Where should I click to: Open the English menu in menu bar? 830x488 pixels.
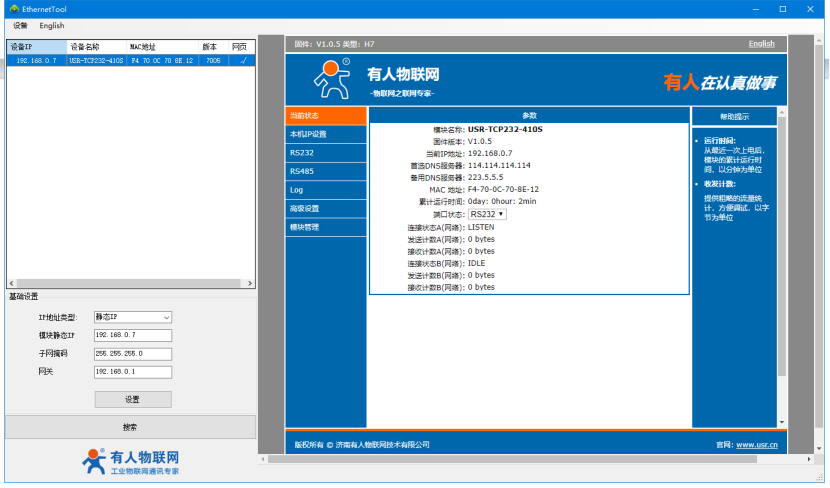[x=52, y=25]
